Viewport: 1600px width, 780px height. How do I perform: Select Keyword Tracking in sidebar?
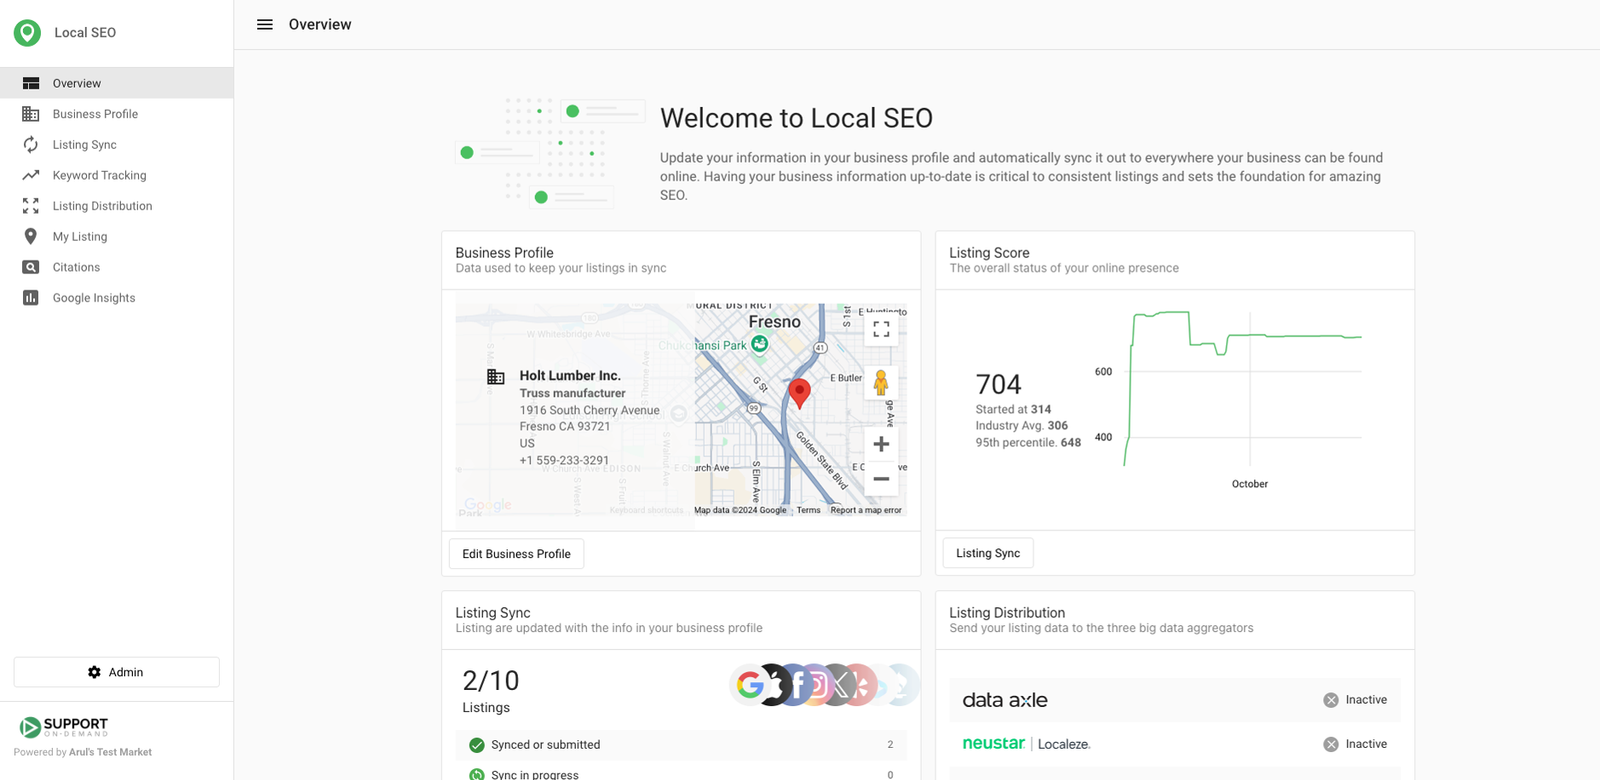99,176
